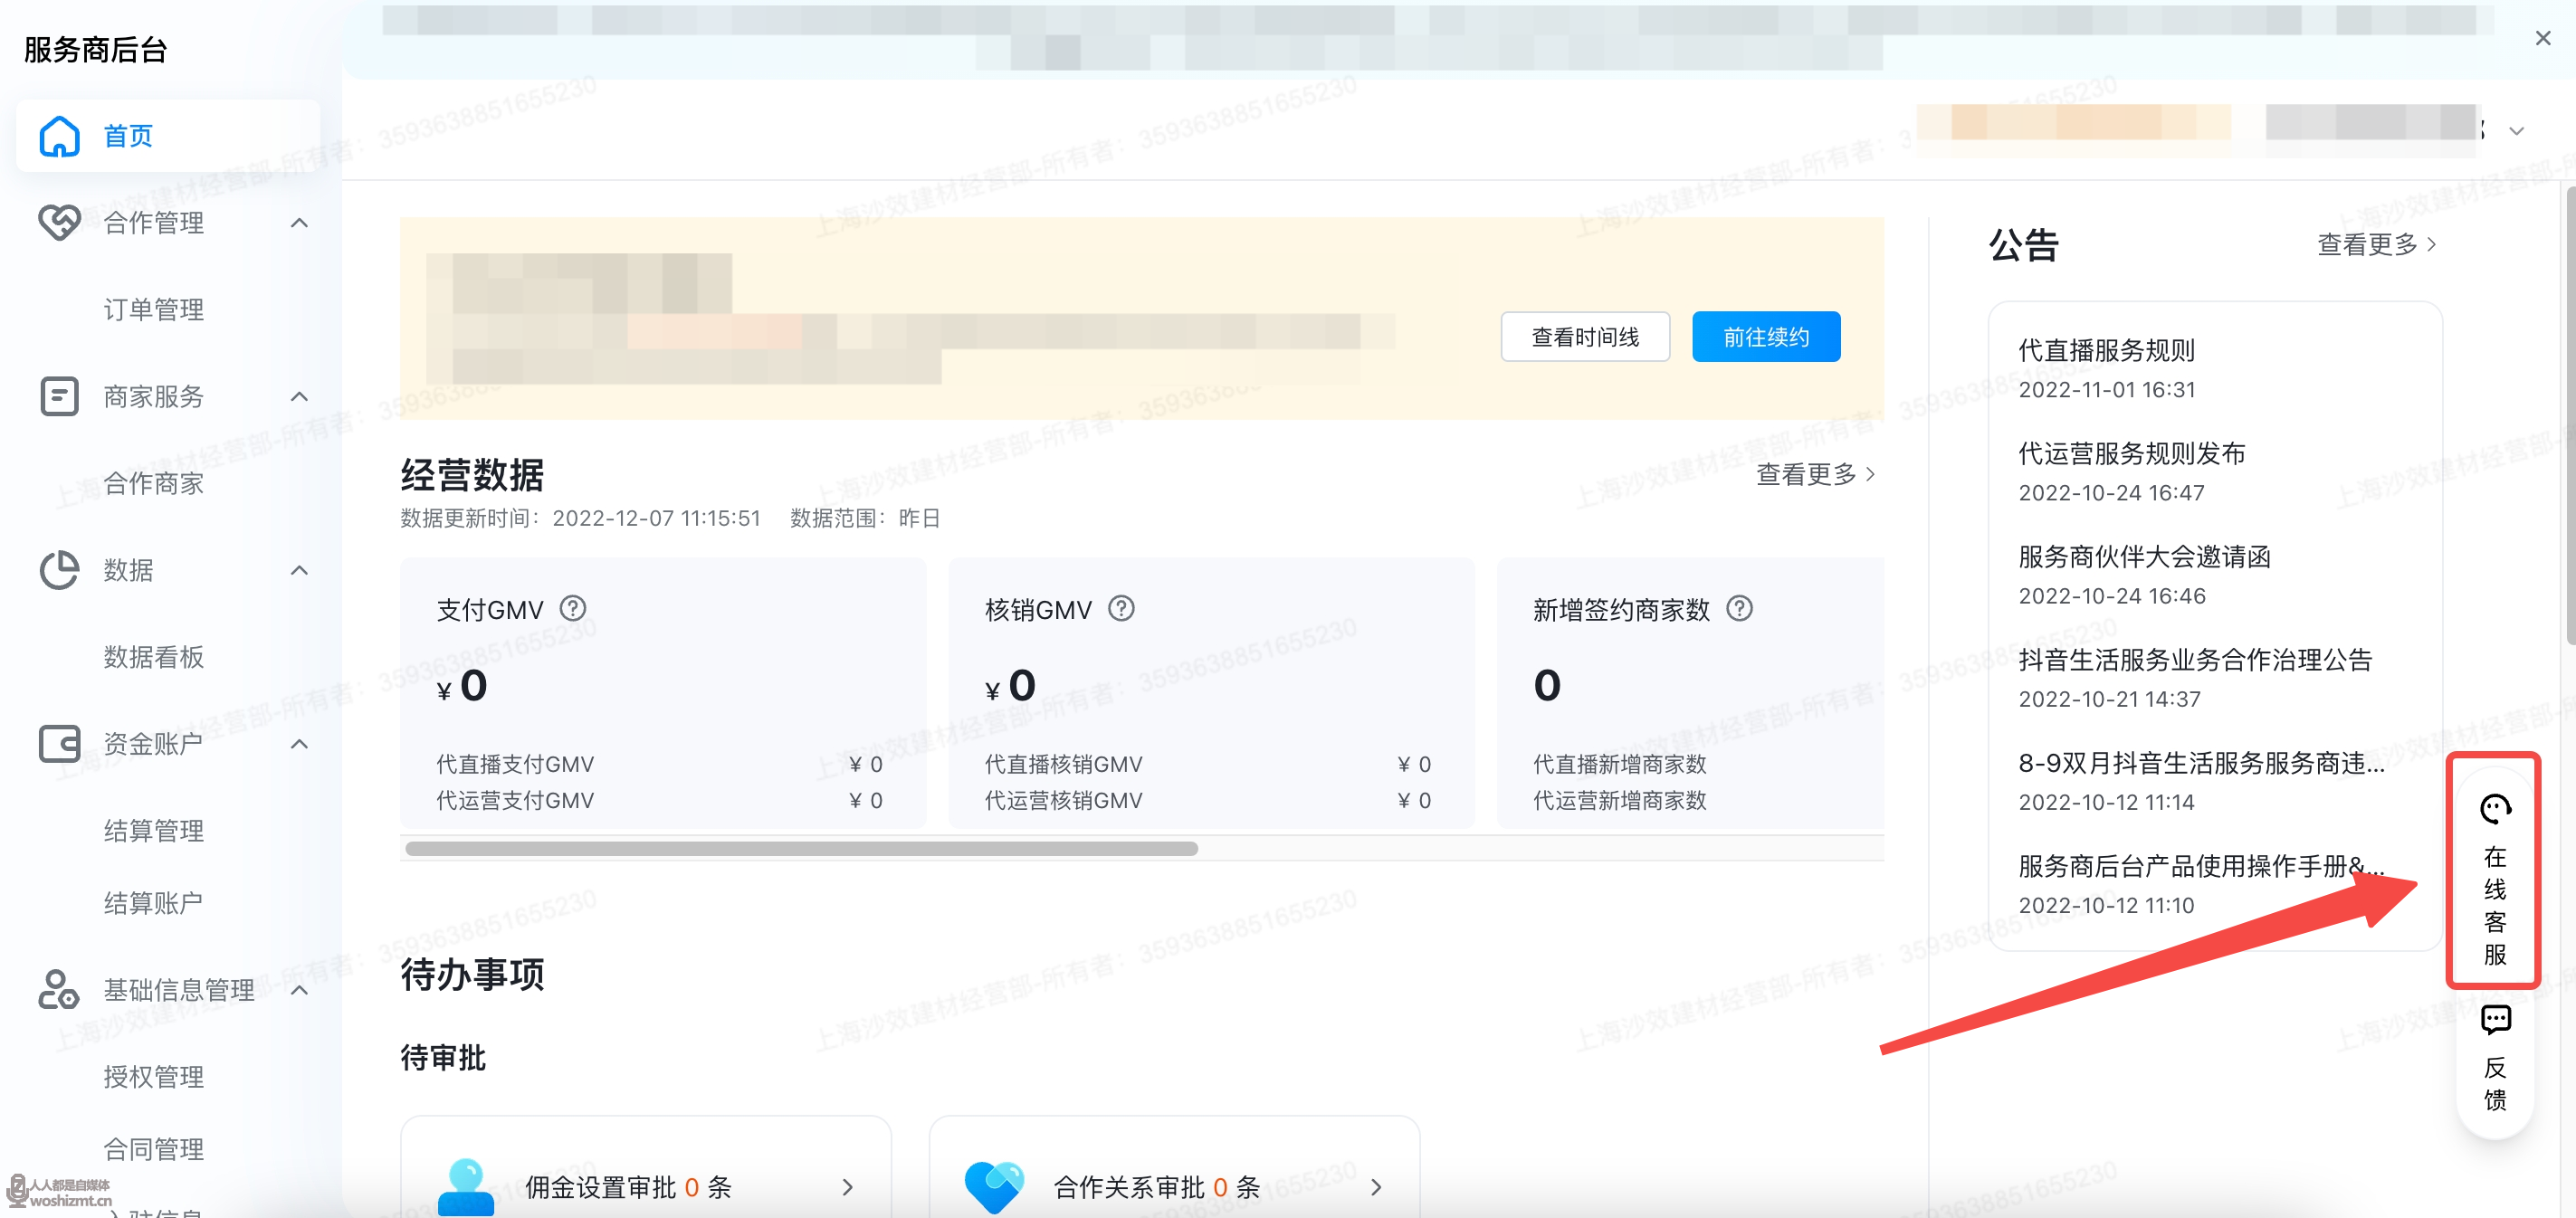Click the 资金账户 wallet icon

coord(59,744)
